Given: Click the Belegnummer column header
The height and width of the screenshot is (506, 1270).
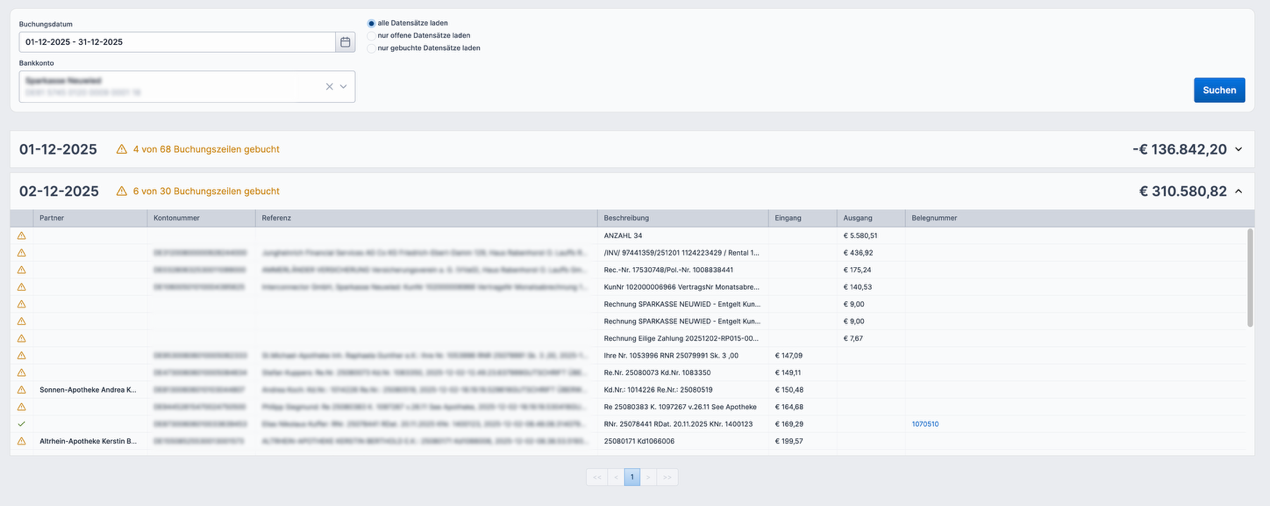Looking at the screenshot, I should [x=935, y=218].
